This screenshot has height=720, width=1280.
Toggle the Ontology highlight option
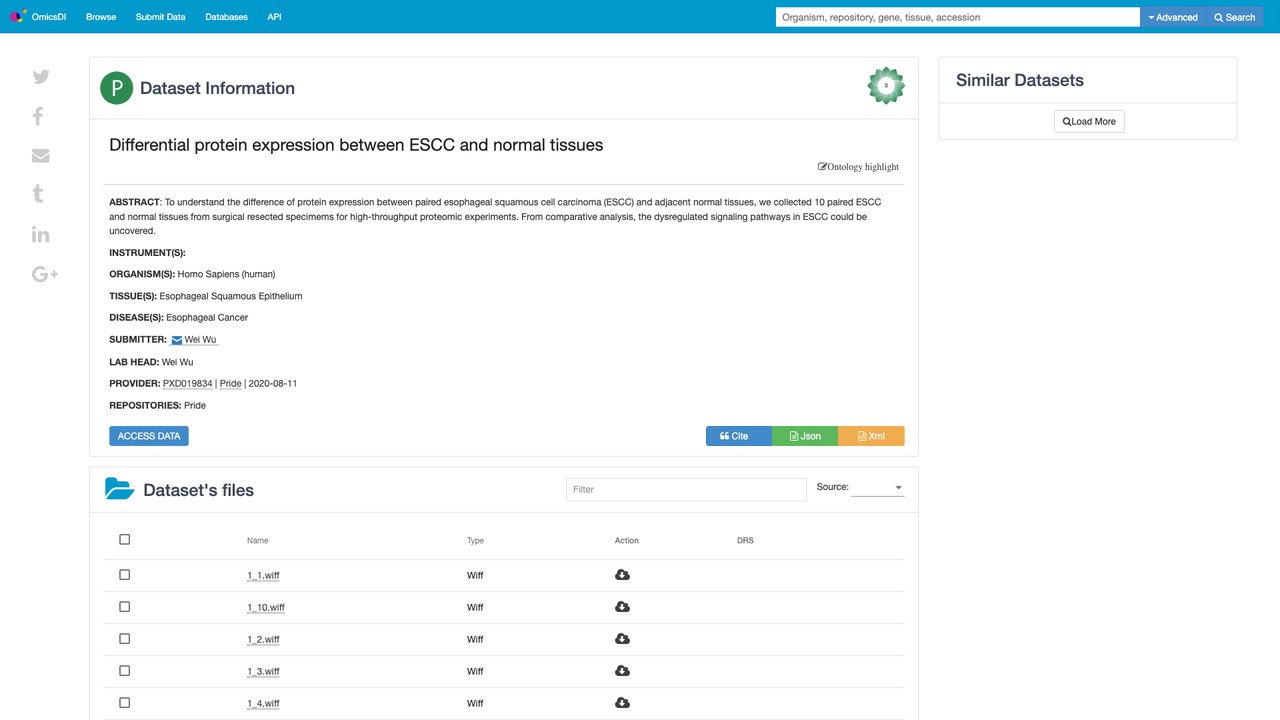[x=859, y=167]
